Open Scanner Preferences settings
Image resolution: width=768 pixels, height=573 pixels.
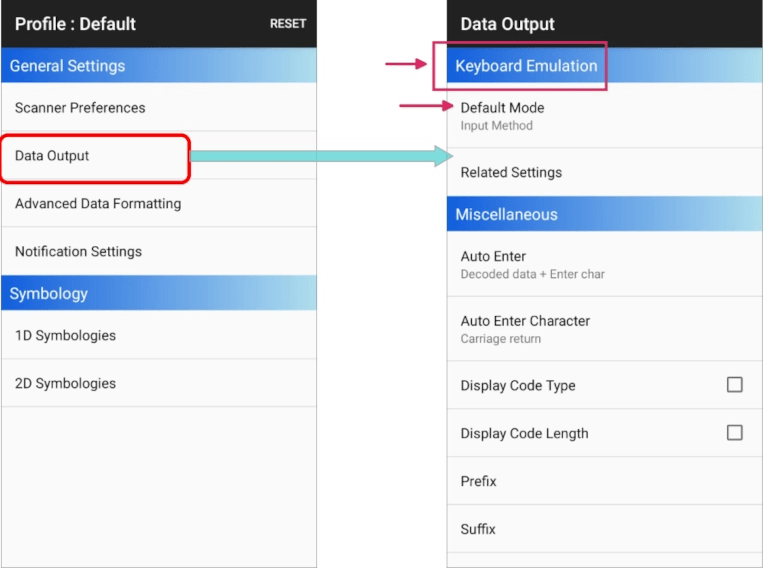pos(80,108)
